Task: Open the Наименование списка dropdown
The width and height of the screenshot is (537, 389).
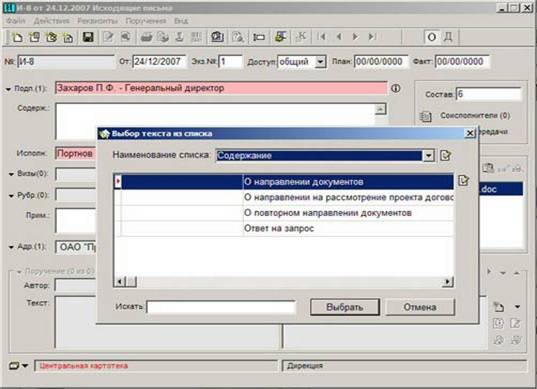Action: tap(428, 156)
